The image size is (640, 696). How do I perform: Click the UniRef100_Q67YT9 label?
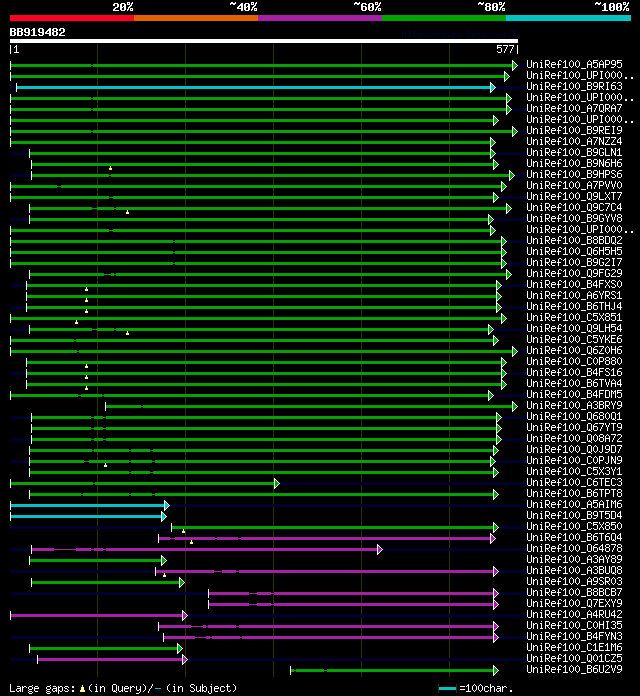point(574,427)
